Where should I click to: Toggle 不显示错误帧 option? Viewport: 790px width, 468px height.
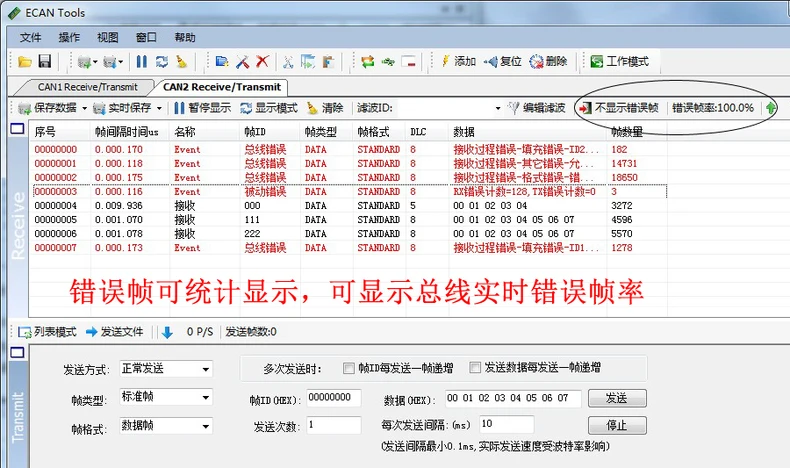[619, 108]
